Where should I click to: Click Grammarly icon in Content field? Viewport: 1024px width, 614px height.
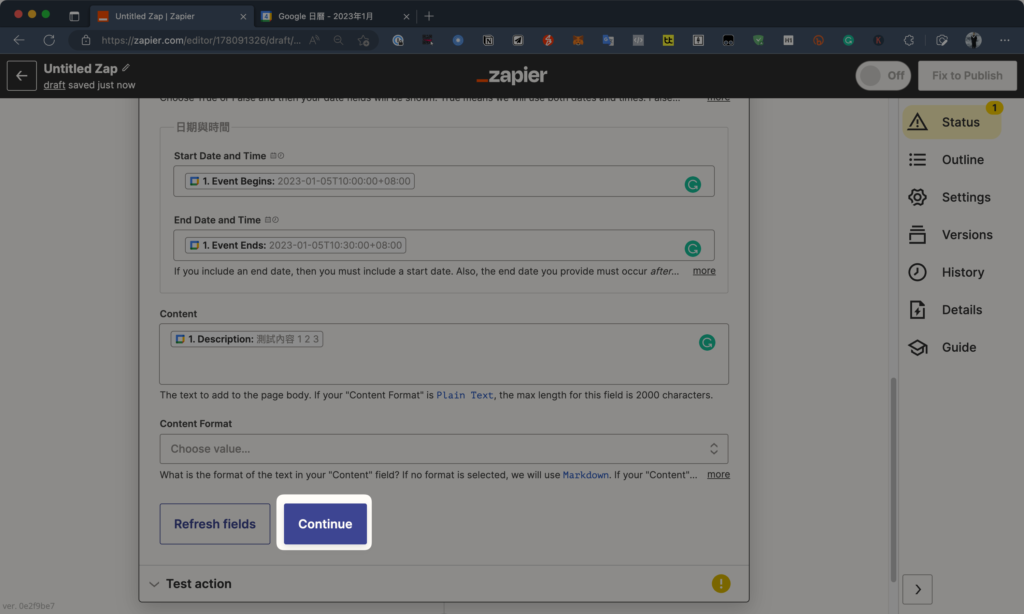[707, 342]
